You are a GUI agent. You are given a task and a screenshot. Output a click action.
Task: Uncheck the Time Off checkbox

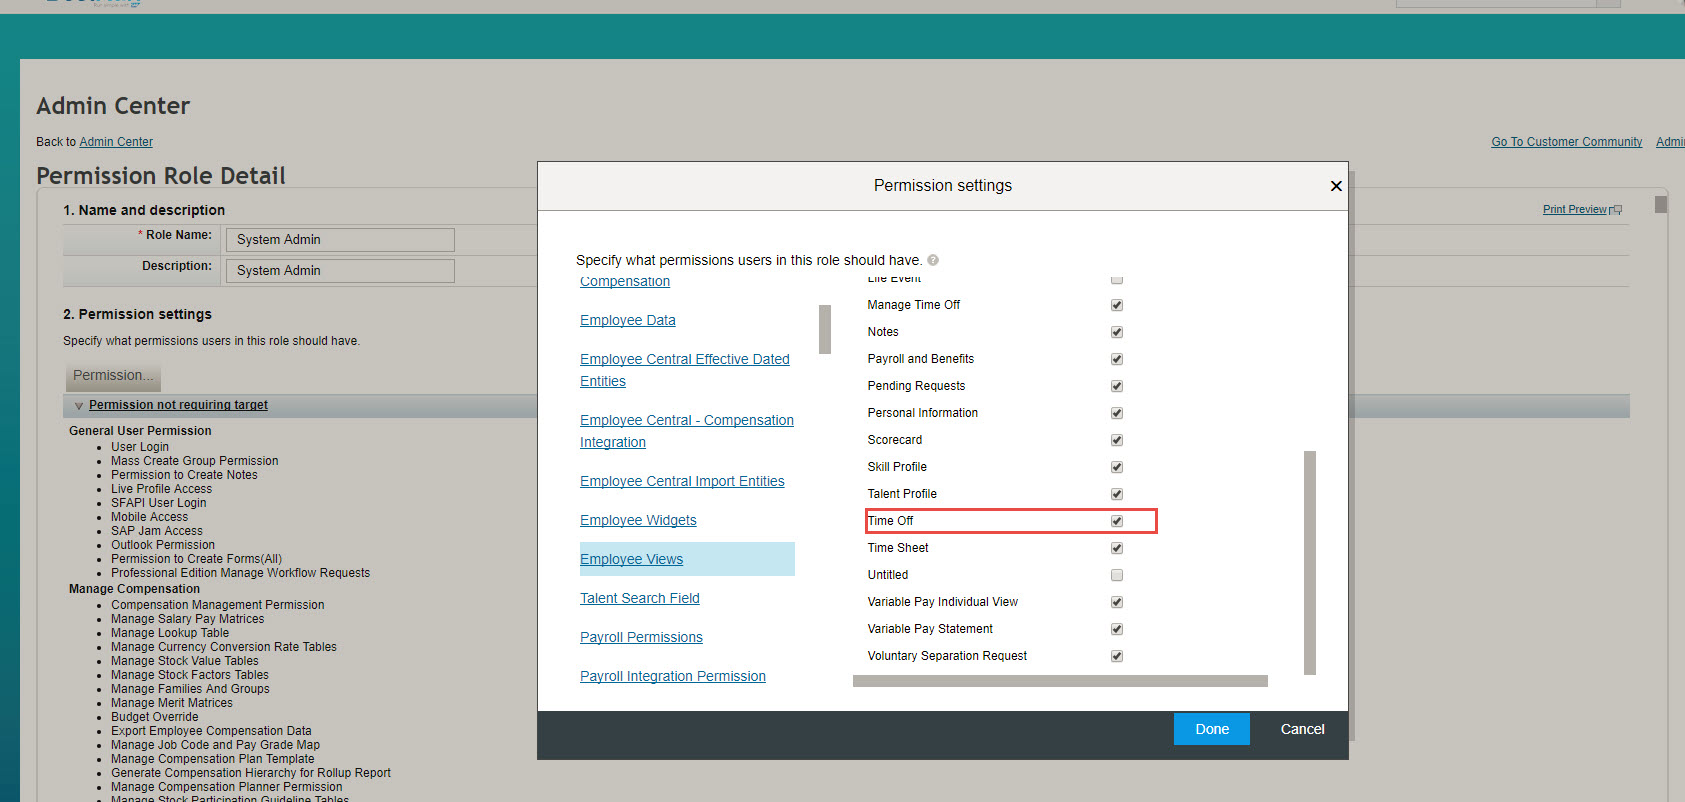(x=1117, y=521)
